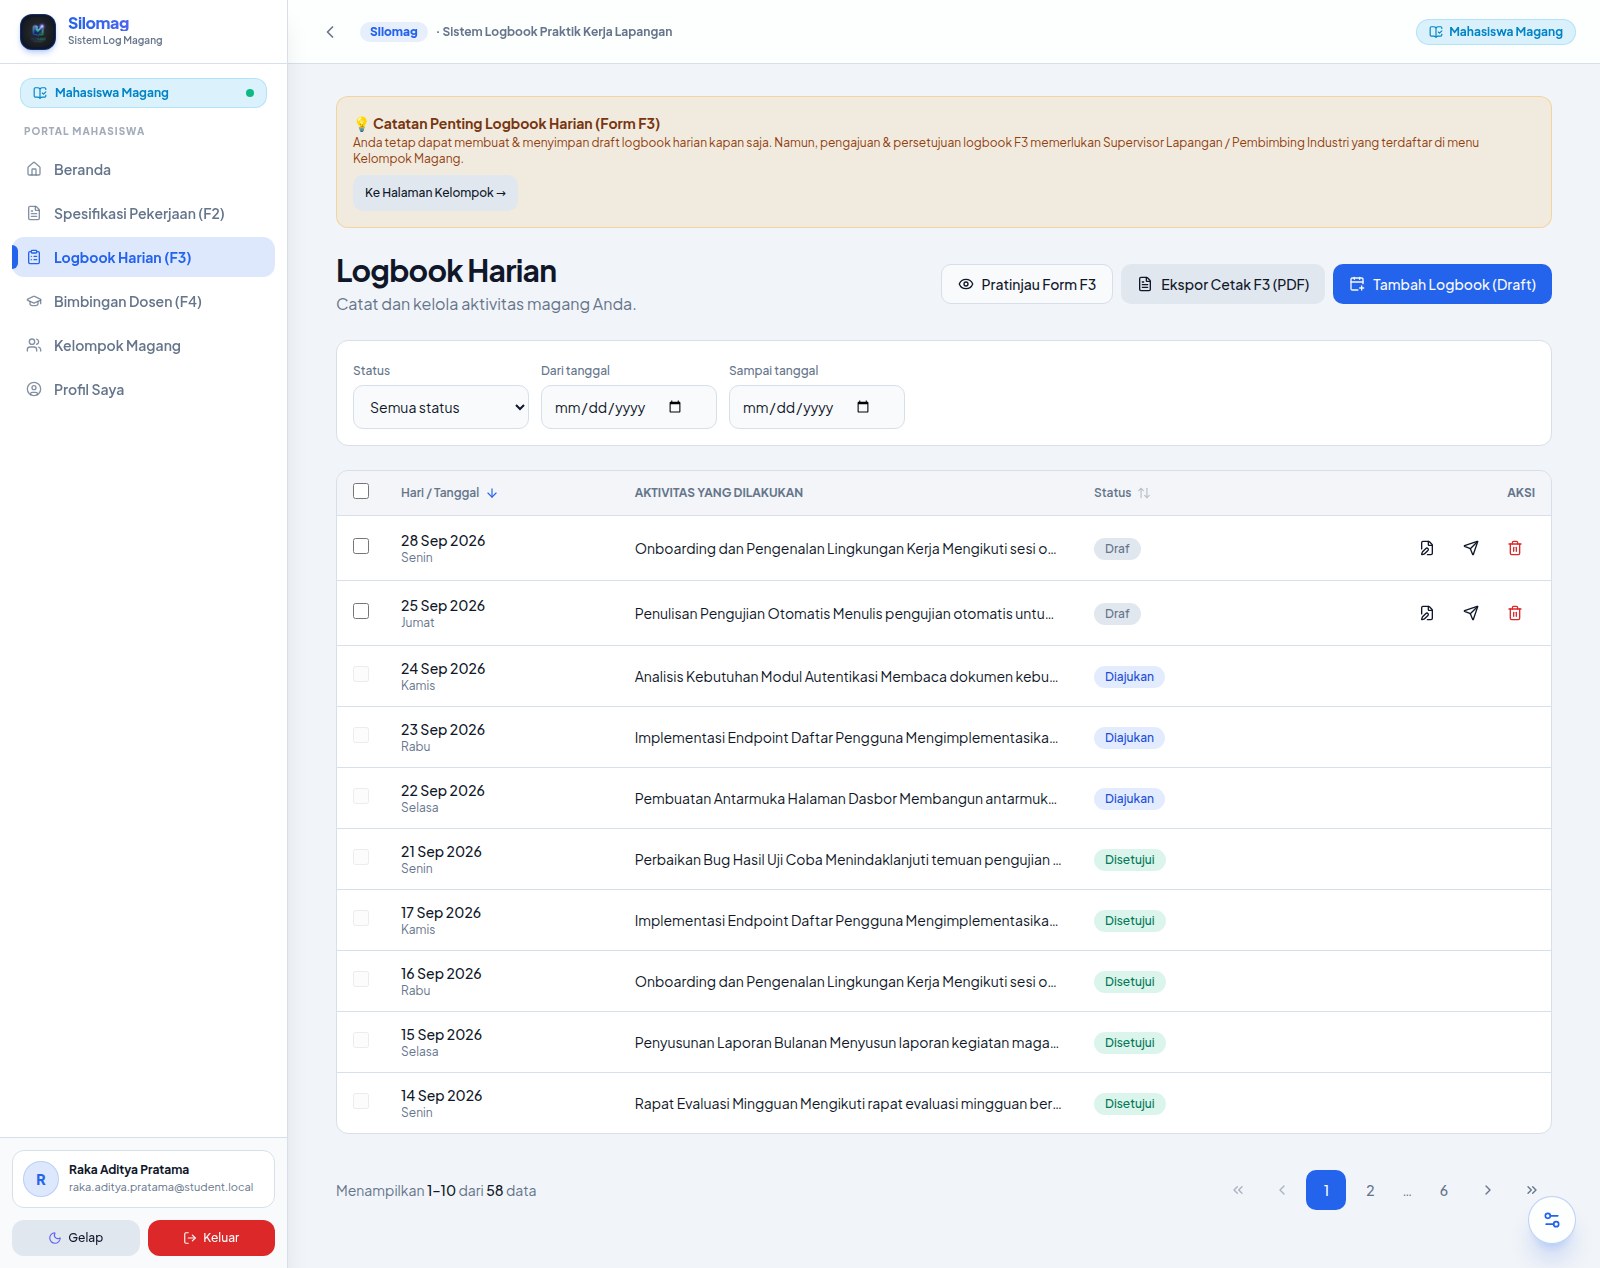Screen dimensions: 1600x1268
Task: Submit the 25 Sep 2026 draft via send icon
Action: (x=1471, y=613)
